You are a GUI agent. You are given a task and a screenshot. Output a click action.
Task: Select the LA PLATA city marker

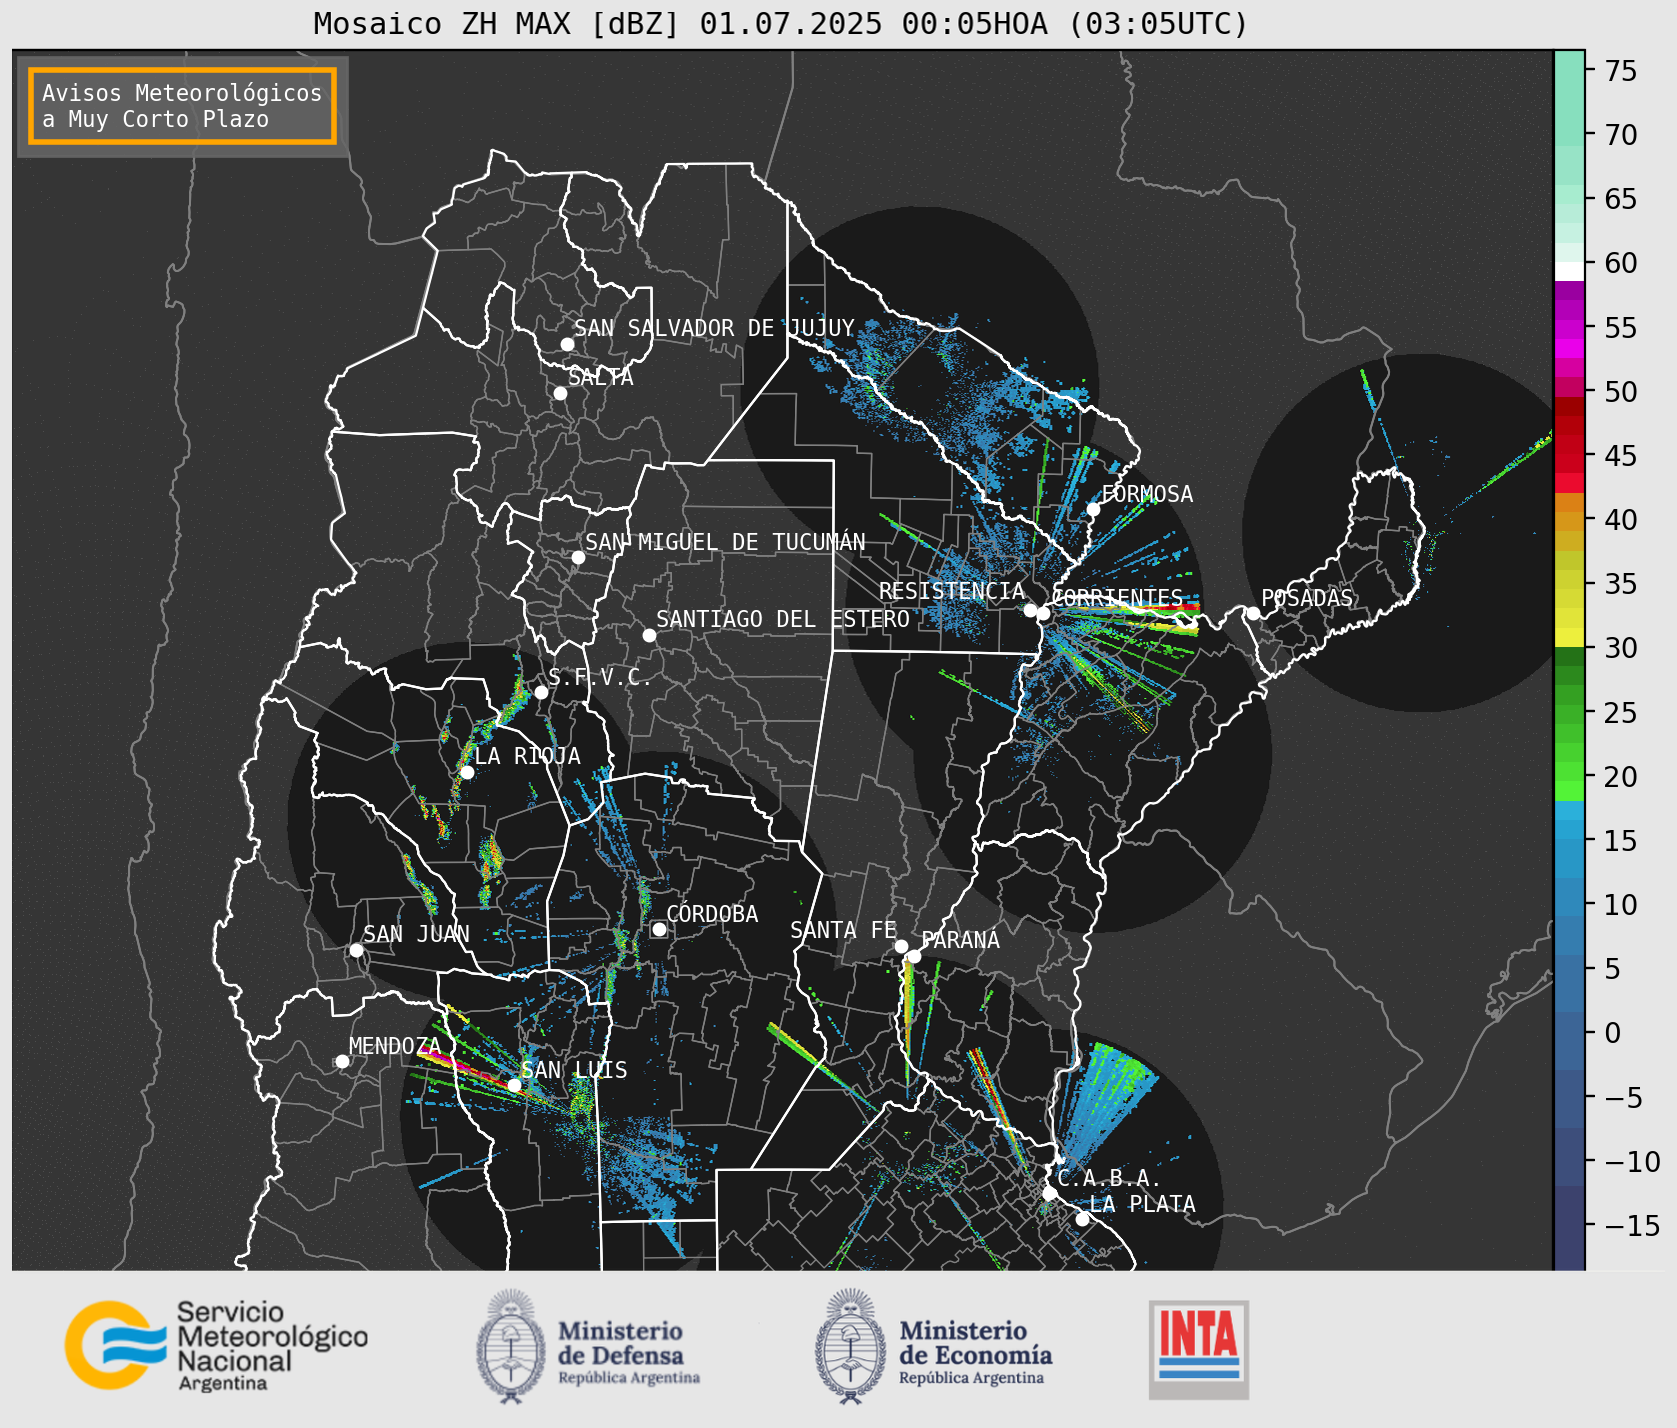1082,1218
